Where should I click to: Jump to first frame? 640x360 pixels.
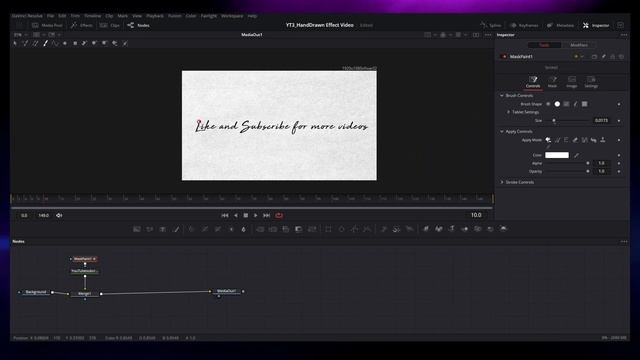tap(225, 216)
